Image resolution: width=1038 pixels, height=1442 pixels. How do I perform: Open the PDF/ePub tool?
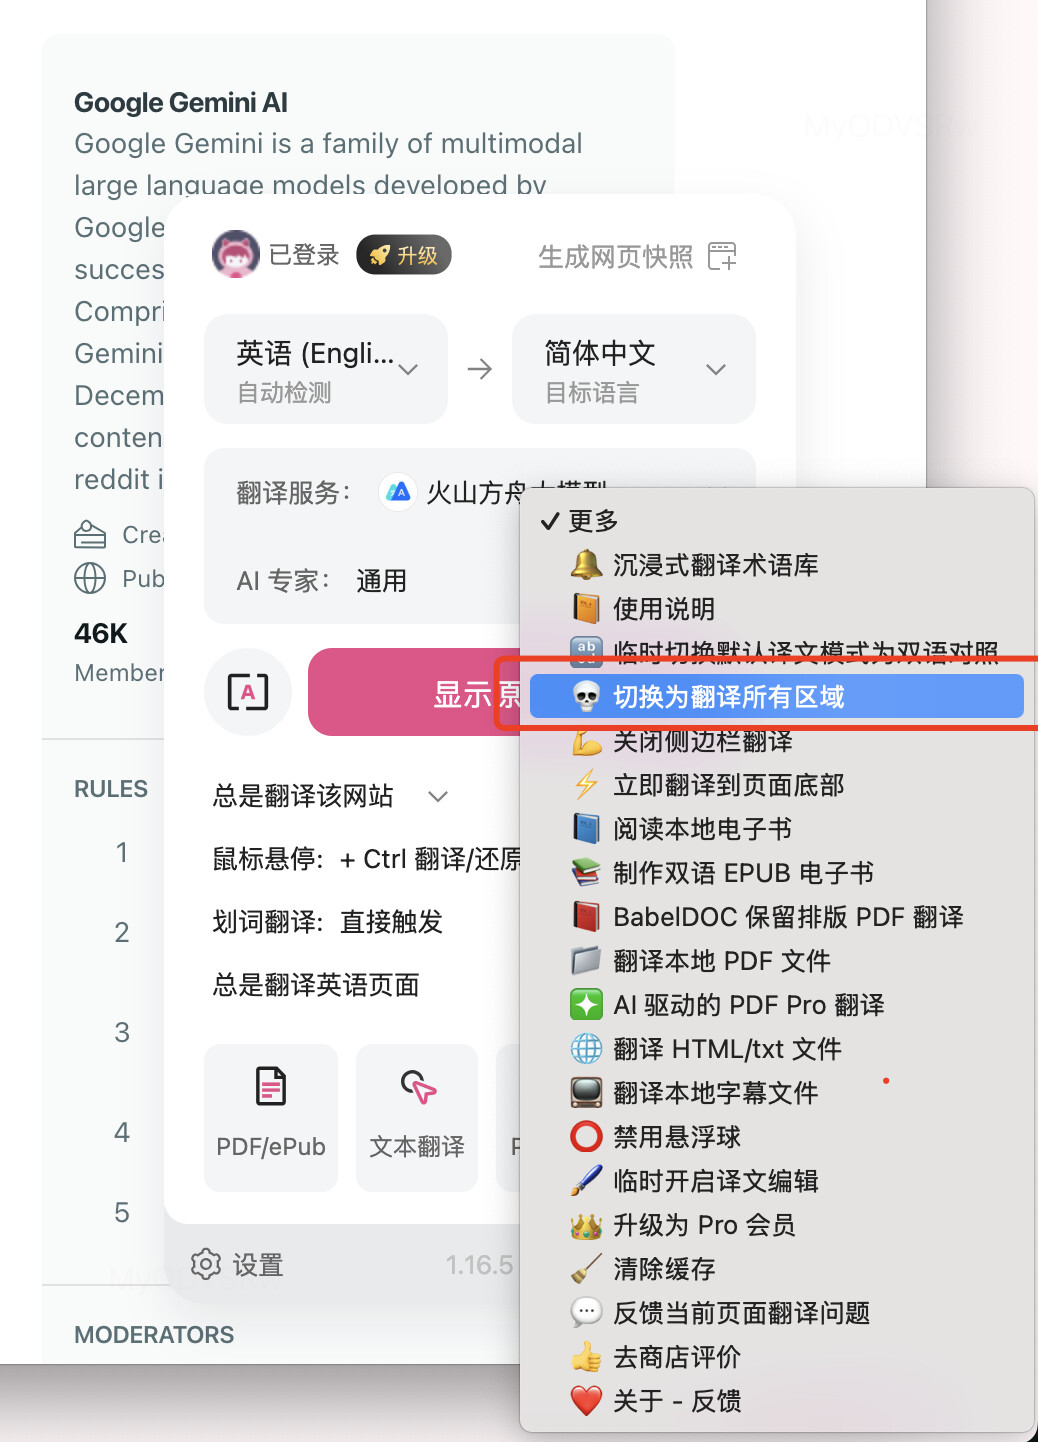pos(271,1118)
